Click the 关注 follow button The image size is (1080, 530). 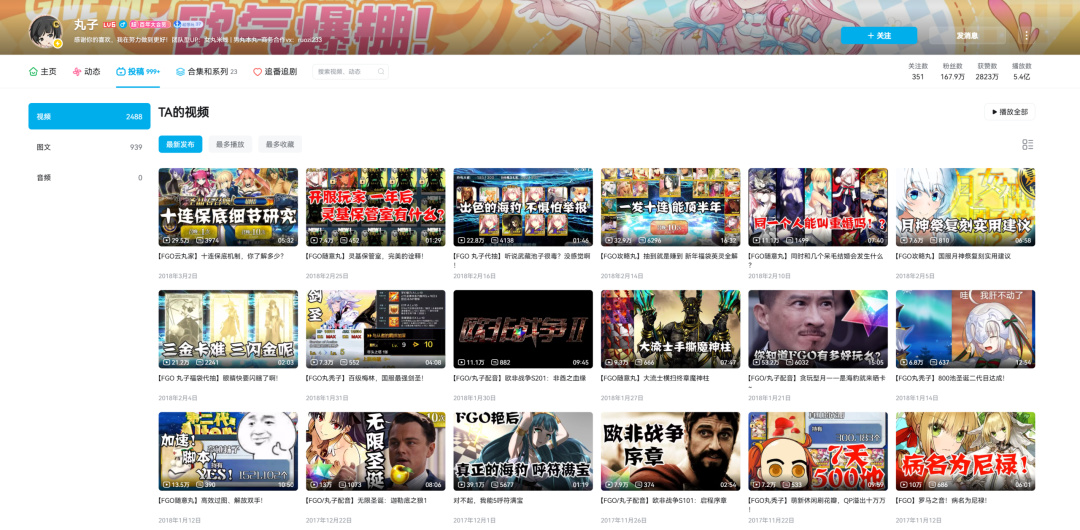[x=879, y=35]
